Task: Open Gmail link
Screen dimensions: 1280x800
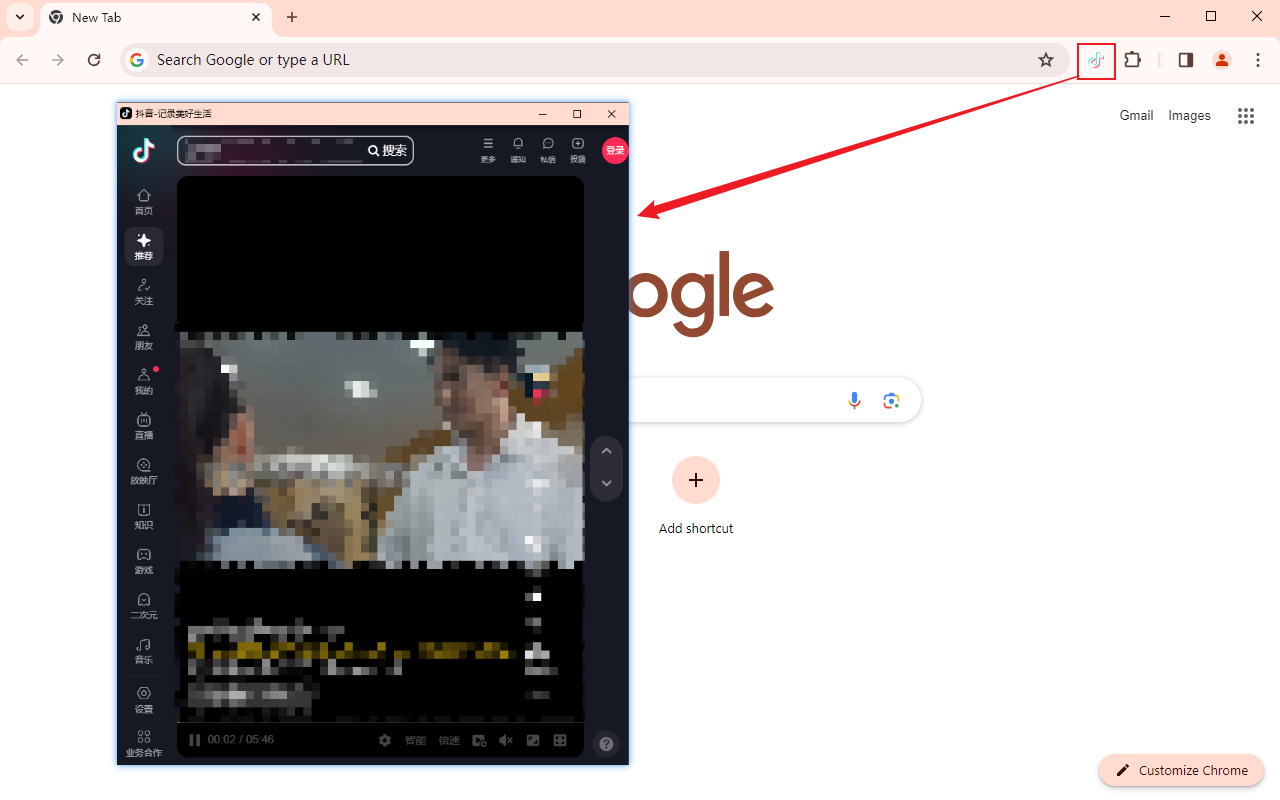Action: (1136, 115)
